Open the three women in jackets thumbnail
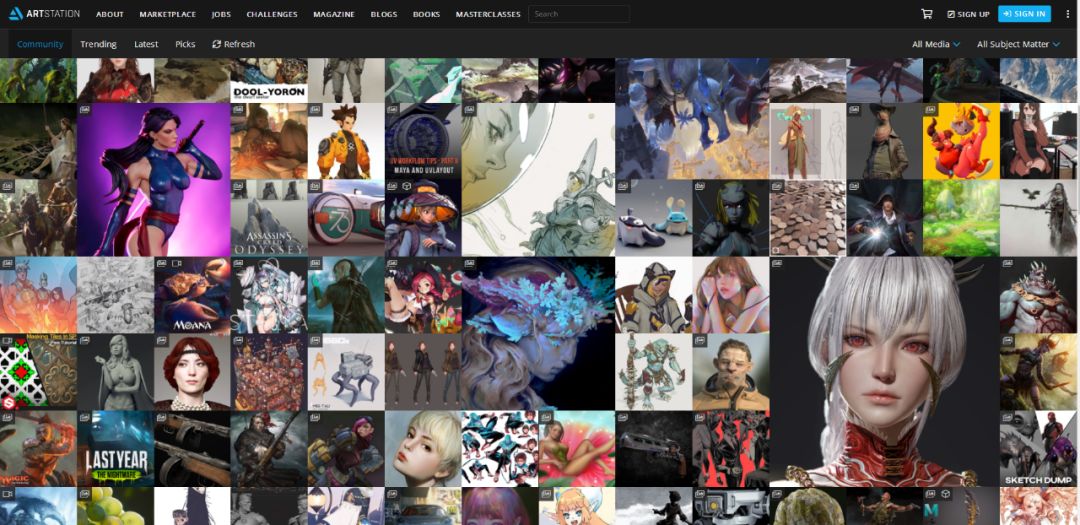1080x525 pixels. tap(422, 372)
